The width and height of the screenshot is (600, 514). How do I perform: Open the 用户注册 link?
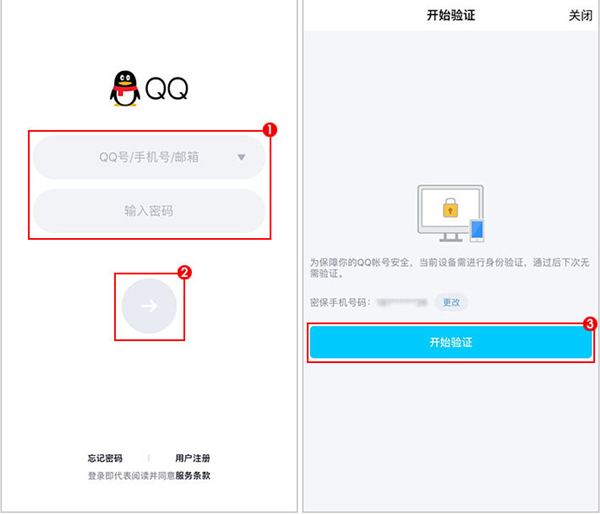point(192,458)
